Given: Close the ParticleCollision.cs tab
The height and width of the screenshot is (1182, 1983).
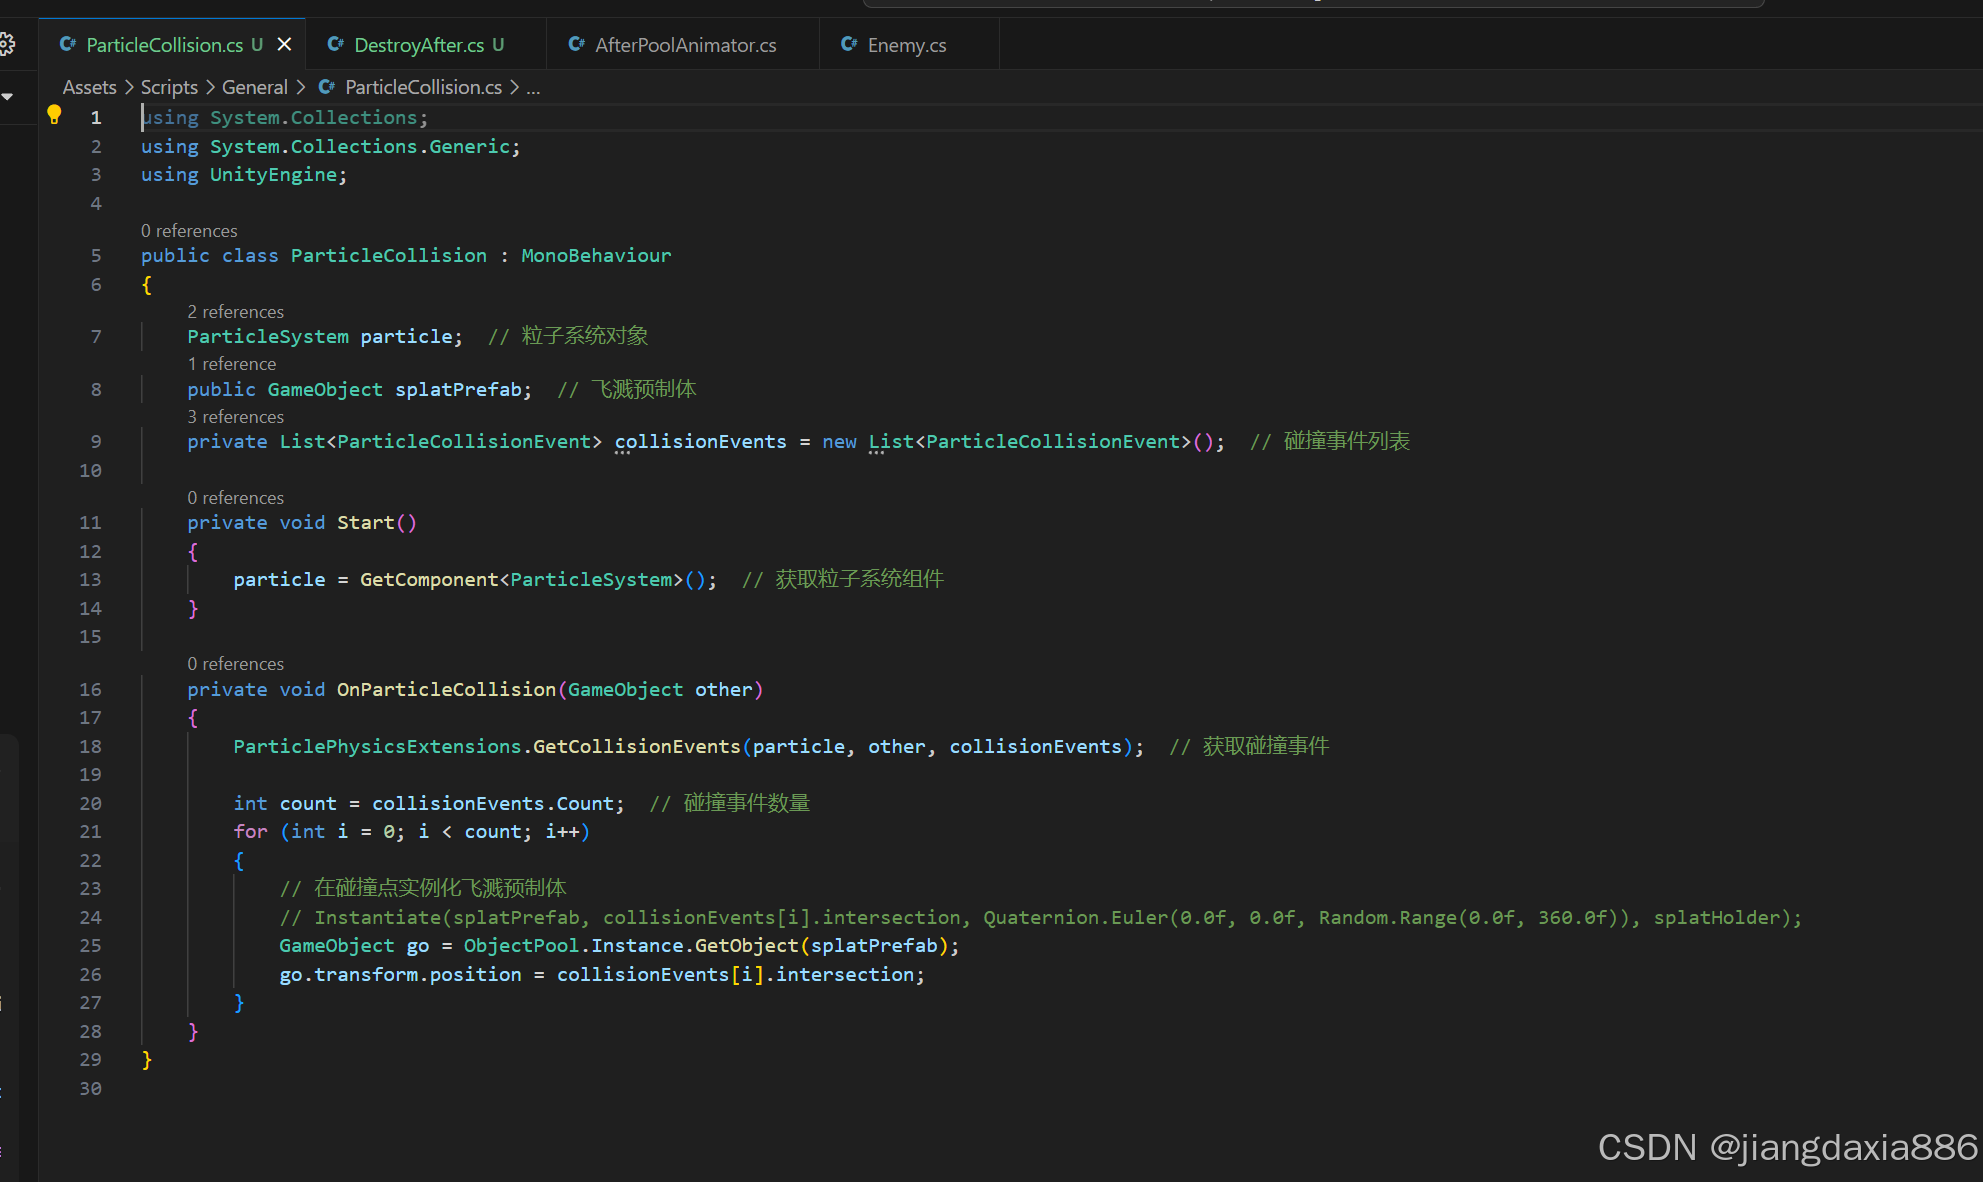Looking at the screenshot, I should pos(285,44).
